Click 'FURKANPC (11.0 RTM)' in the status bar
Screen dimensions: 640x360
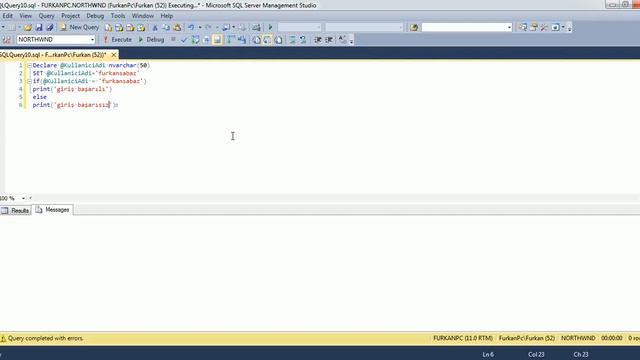click(463, 338)
